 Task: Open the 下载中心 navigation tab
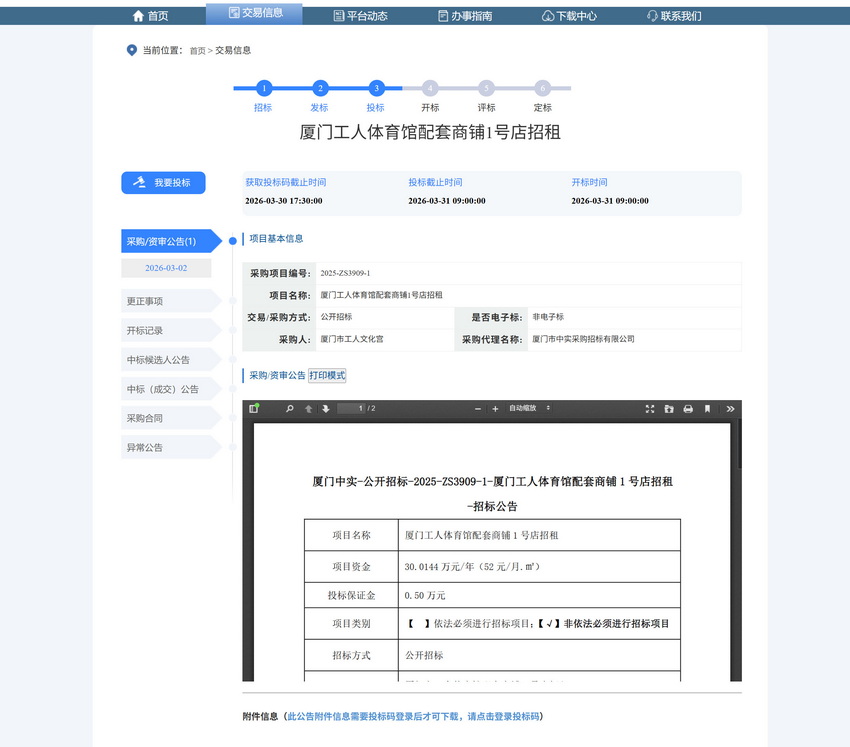click(x=569, y=16)
